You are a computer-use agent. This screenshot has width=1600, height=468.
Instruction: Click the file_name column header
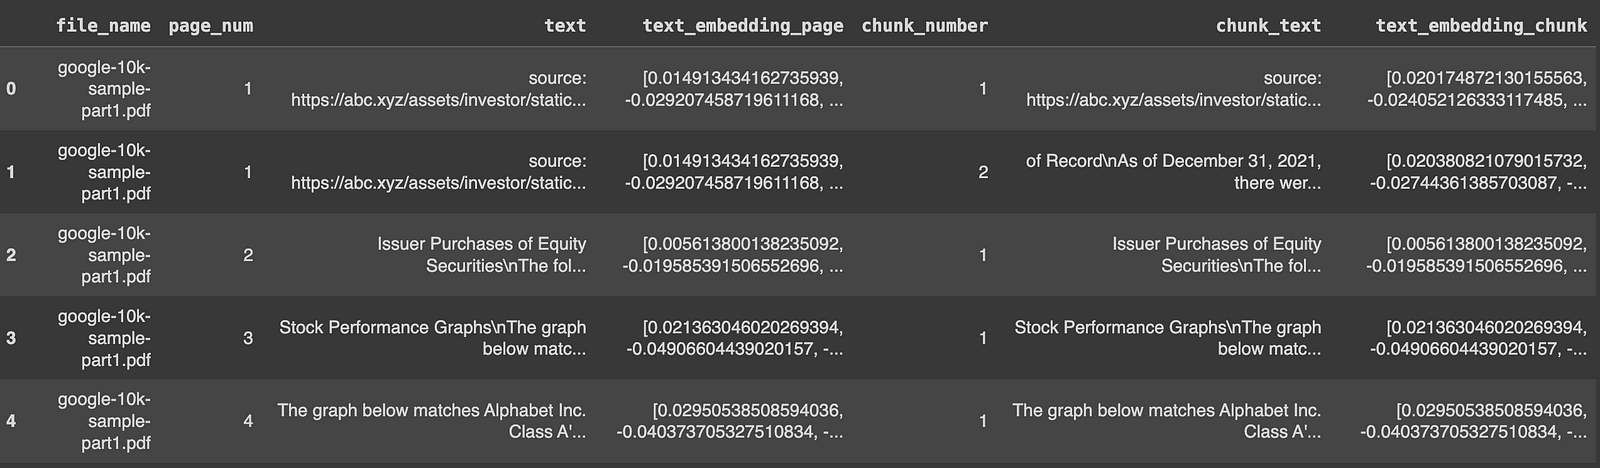[103, 25]
